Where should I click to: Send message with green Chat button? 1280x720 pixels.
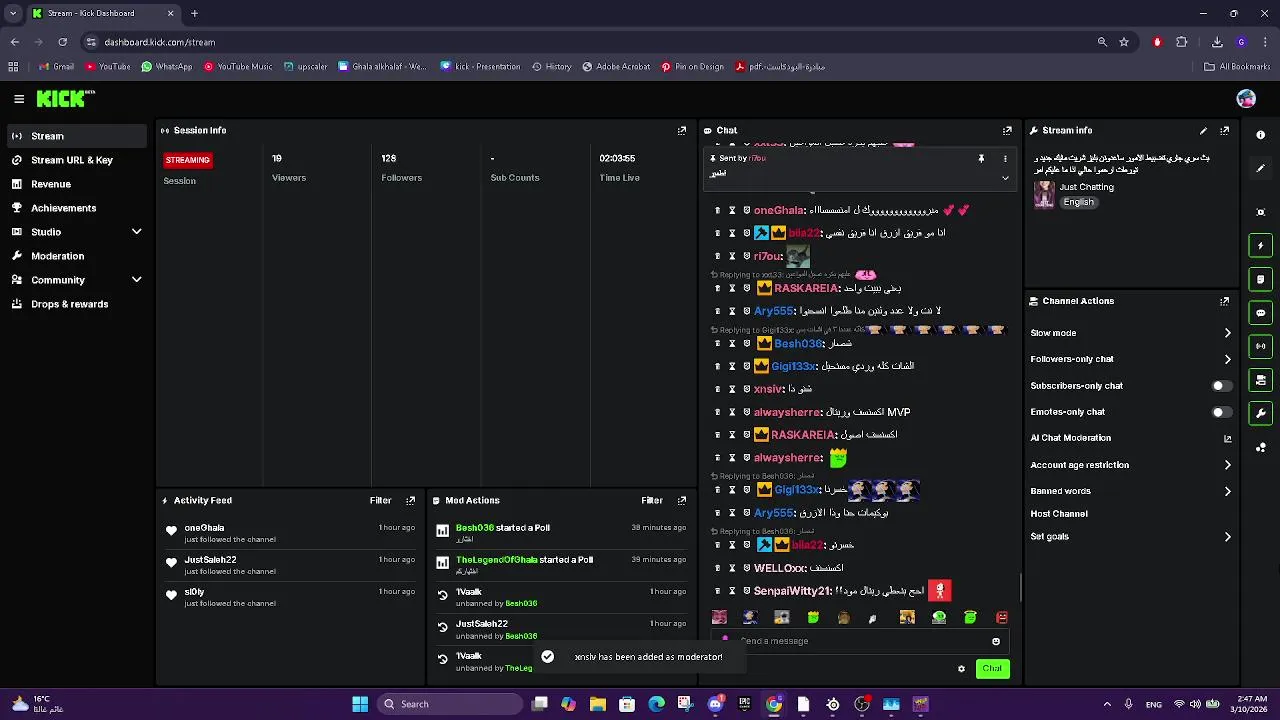click(x=992, y=669)
